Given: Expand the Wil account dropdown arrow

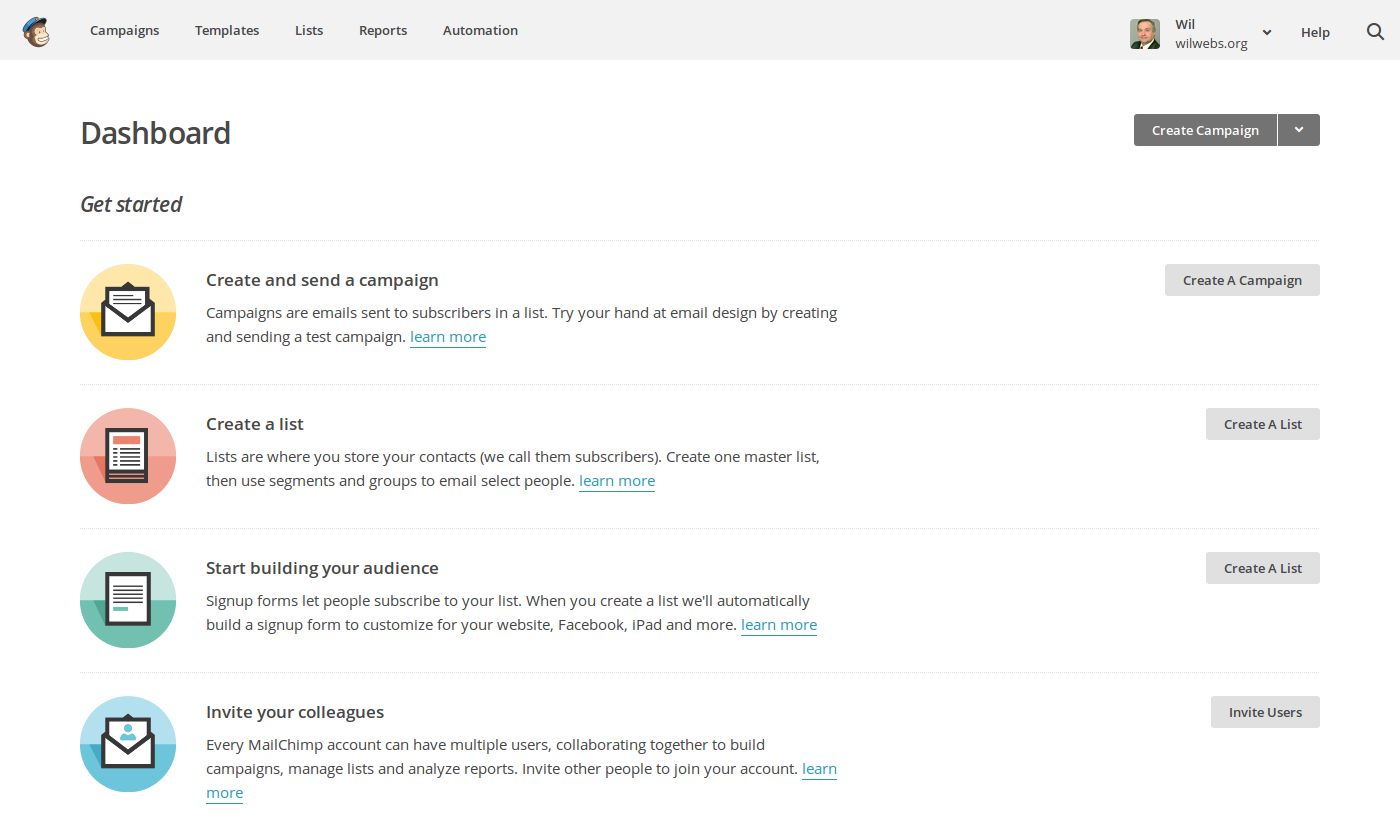Looking at the screenshot, I should (x=1267, y=33).
